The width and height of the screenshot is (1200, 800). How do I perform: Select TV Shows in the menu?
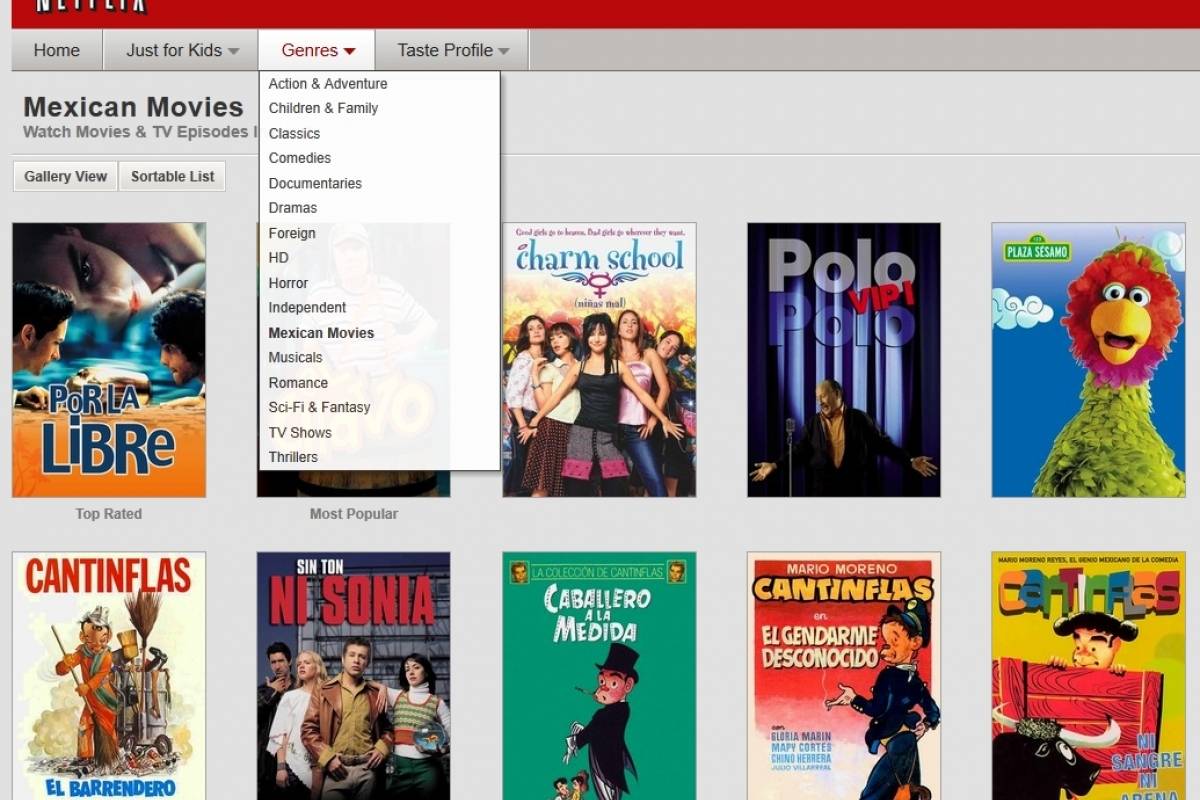(300, 432)
